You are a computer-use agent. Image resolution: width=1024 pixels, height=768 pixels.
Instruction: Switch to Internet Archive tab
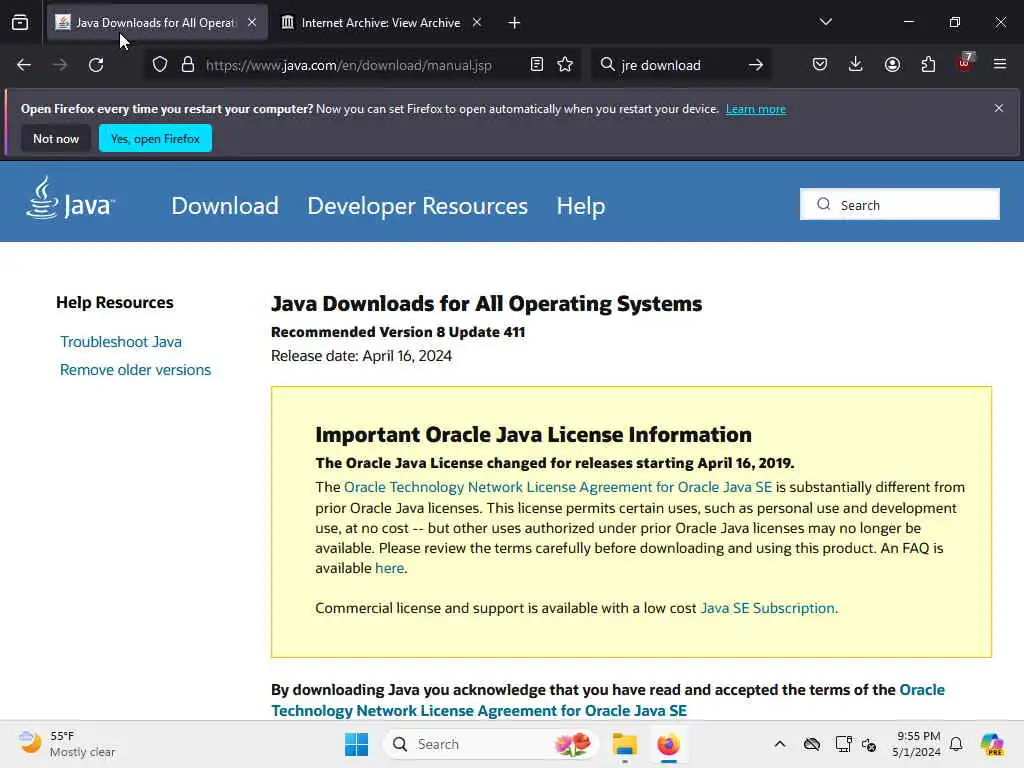click(381, 23)
